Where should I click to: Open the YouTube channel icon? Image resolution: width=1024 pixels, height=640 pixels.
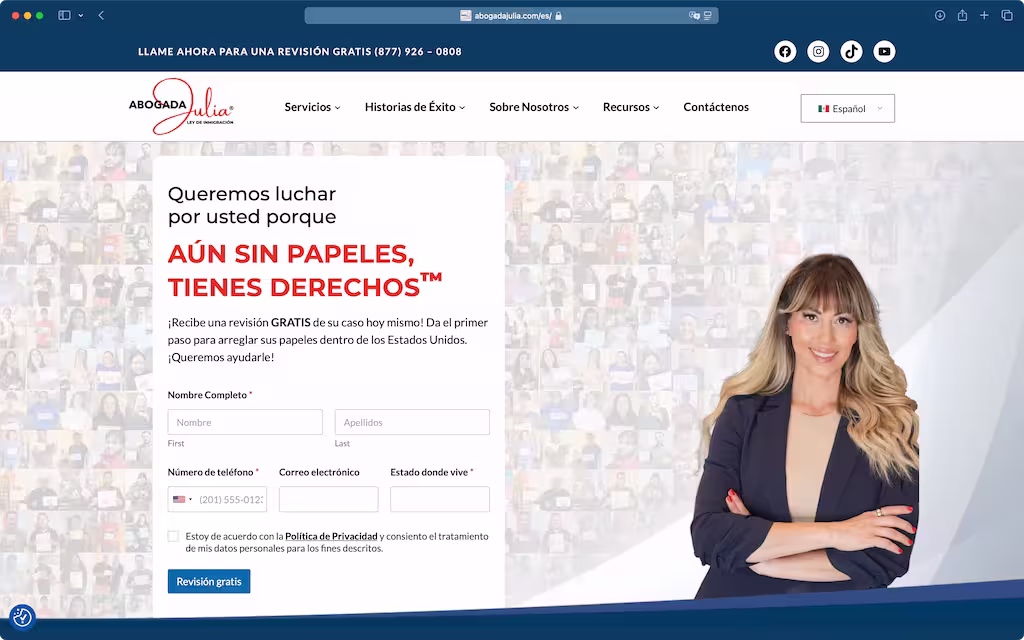point(884,52)
